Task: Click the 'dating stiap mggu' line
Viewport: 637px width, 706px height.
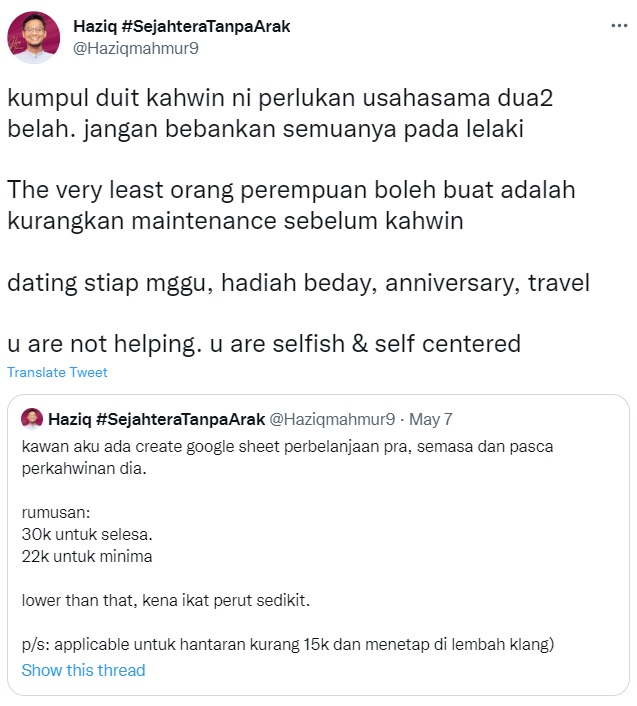Action: 298,283
